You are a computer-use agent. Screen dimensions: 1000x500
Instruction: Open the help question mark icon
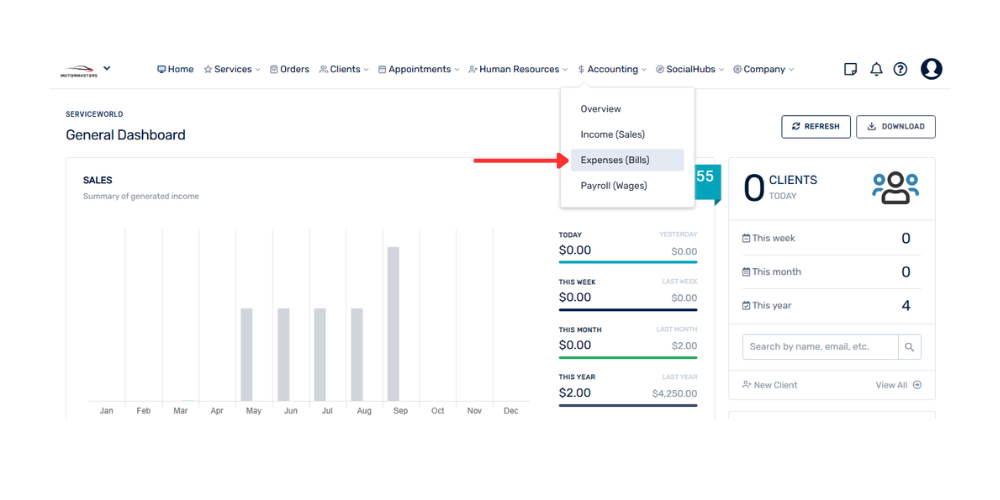(900, 69)
